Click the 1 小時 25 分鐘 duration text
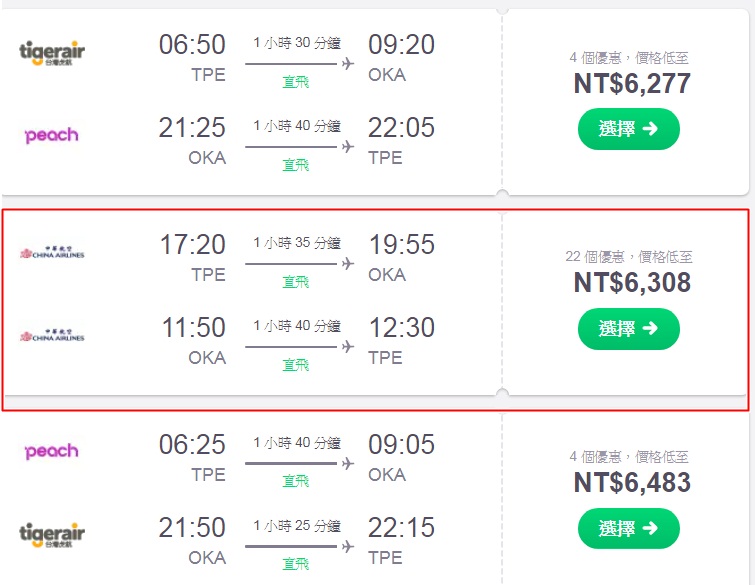Screen dimensions: 755x585 297,526
